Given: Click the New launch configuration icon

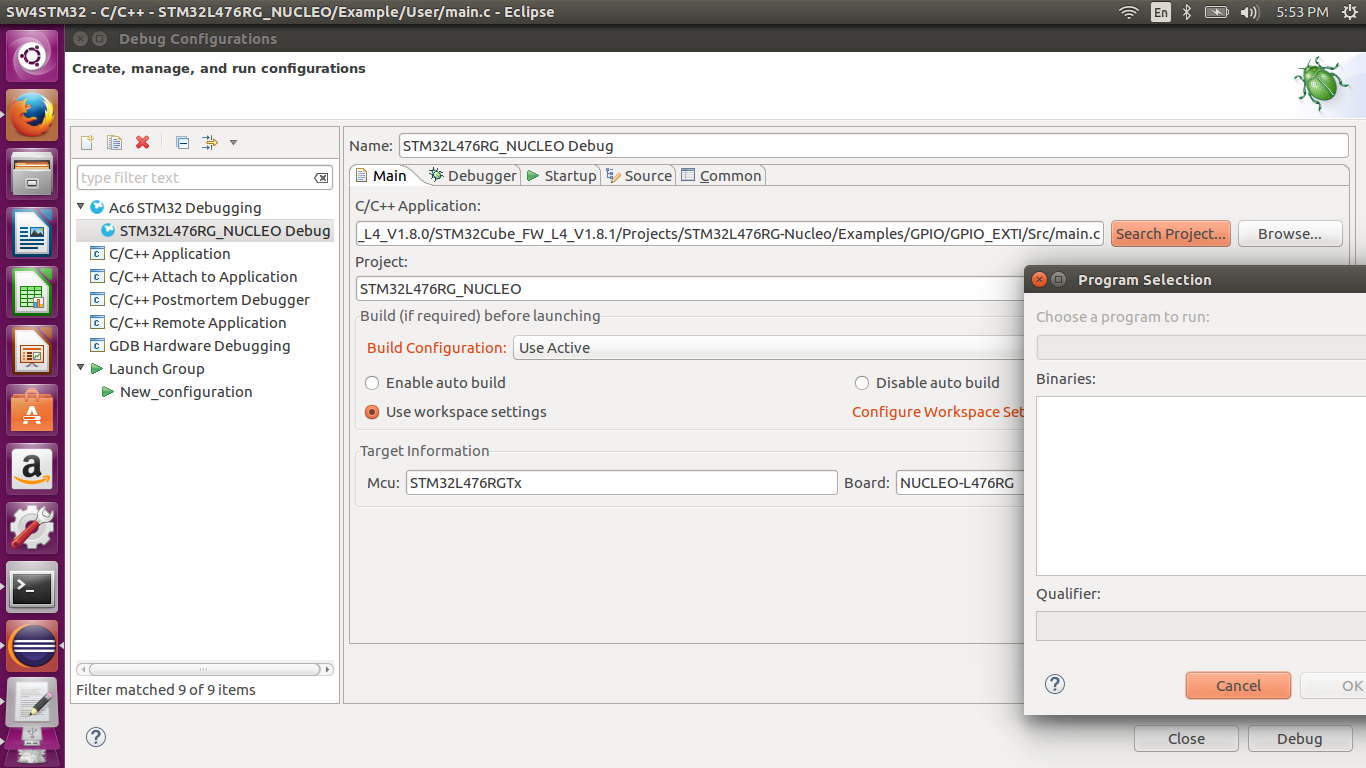Looking at the screenshot, I should tap(87, 142).
